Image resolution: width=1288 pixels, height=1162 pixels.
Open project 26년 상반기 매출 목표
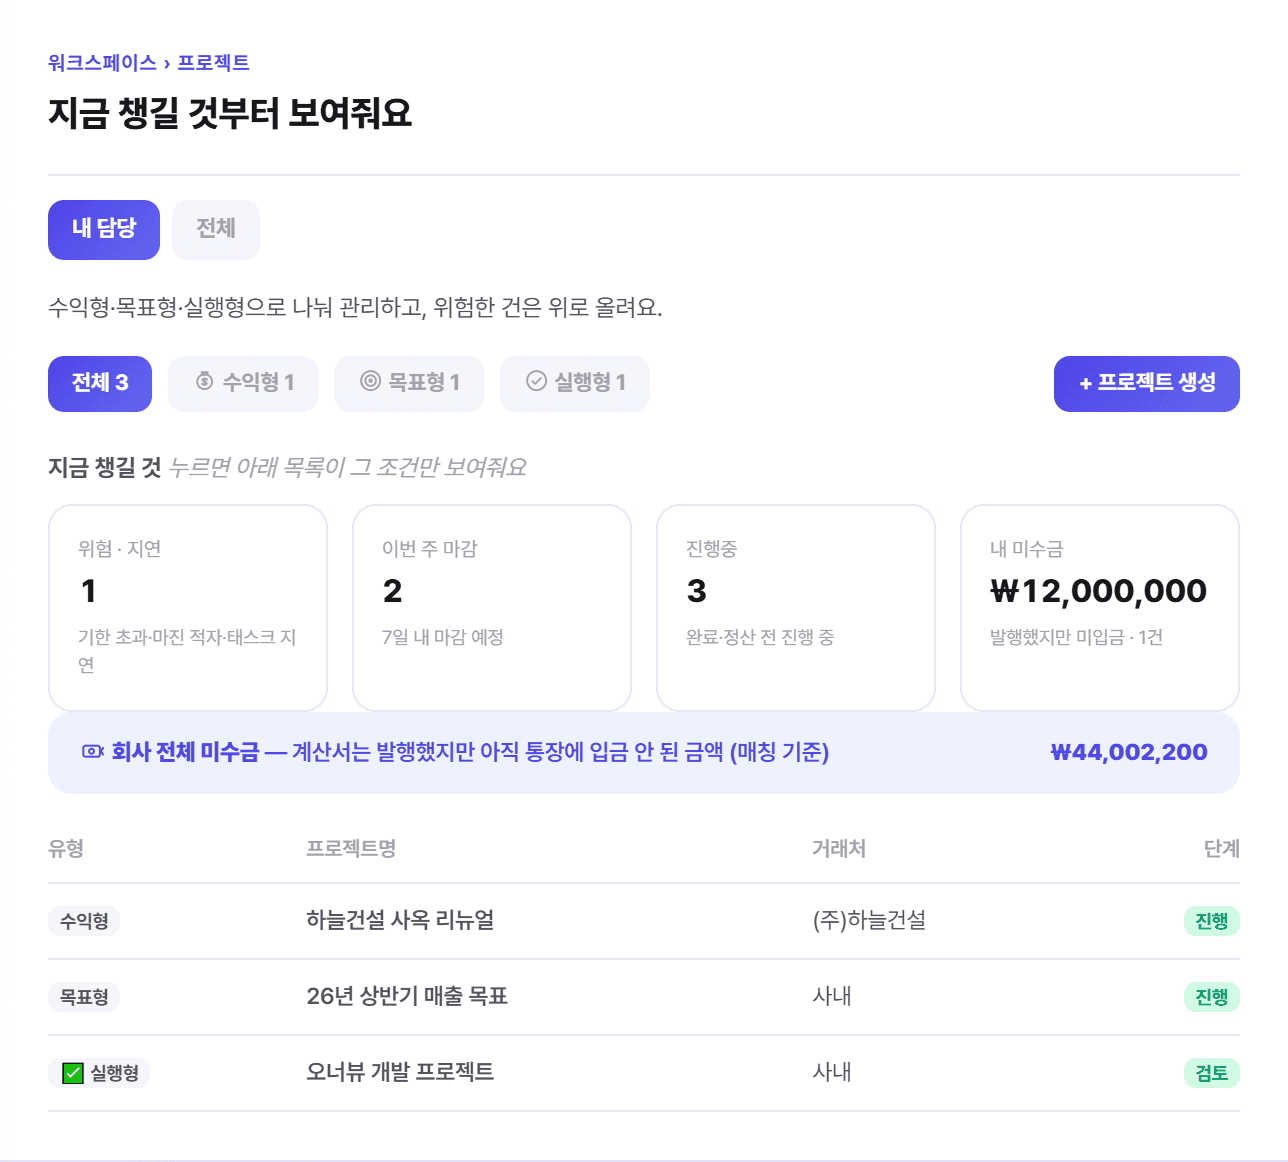[407, 996]
